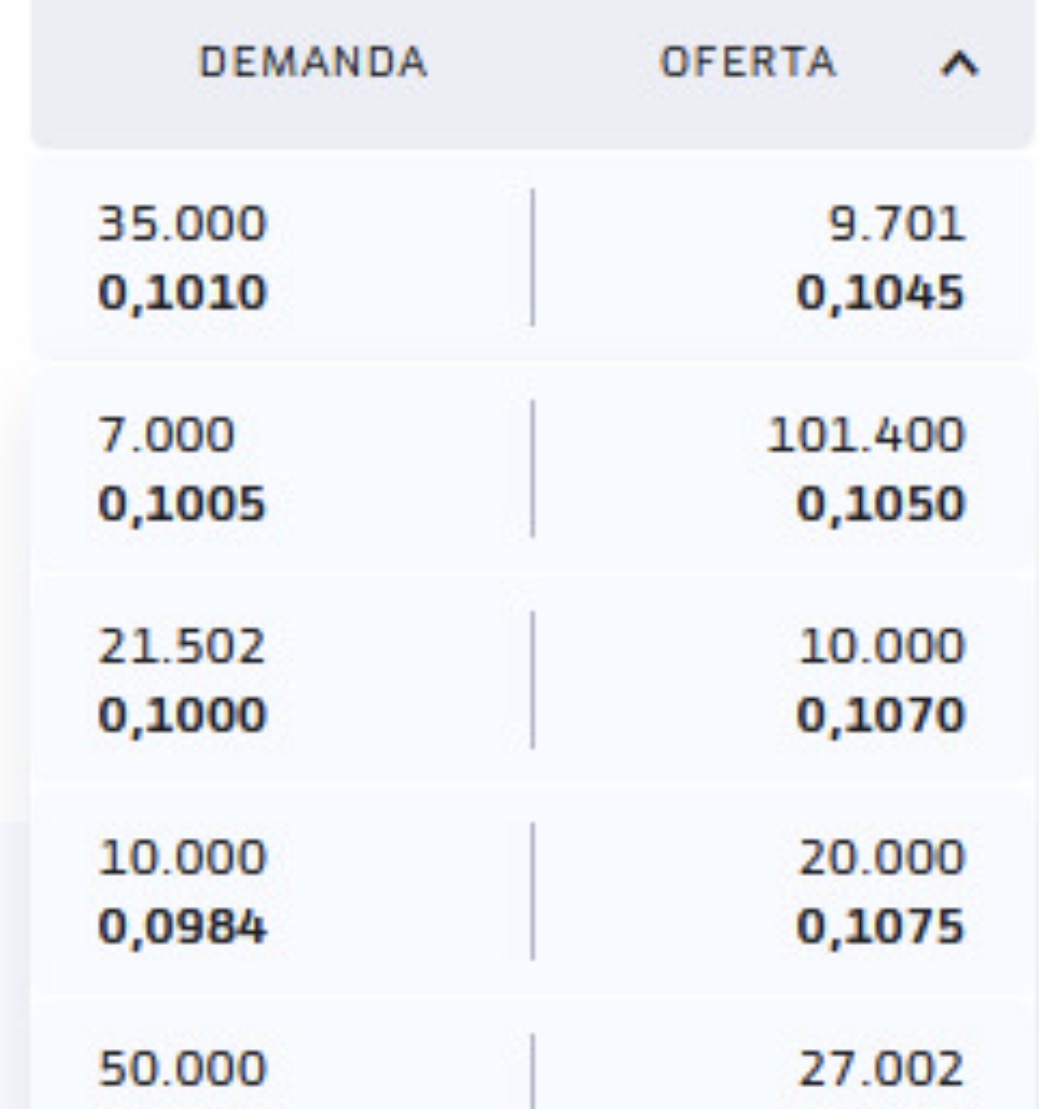The image size is (1039, 1109).
Task: Click the DEMANDA column header
Action: point(314,64)
